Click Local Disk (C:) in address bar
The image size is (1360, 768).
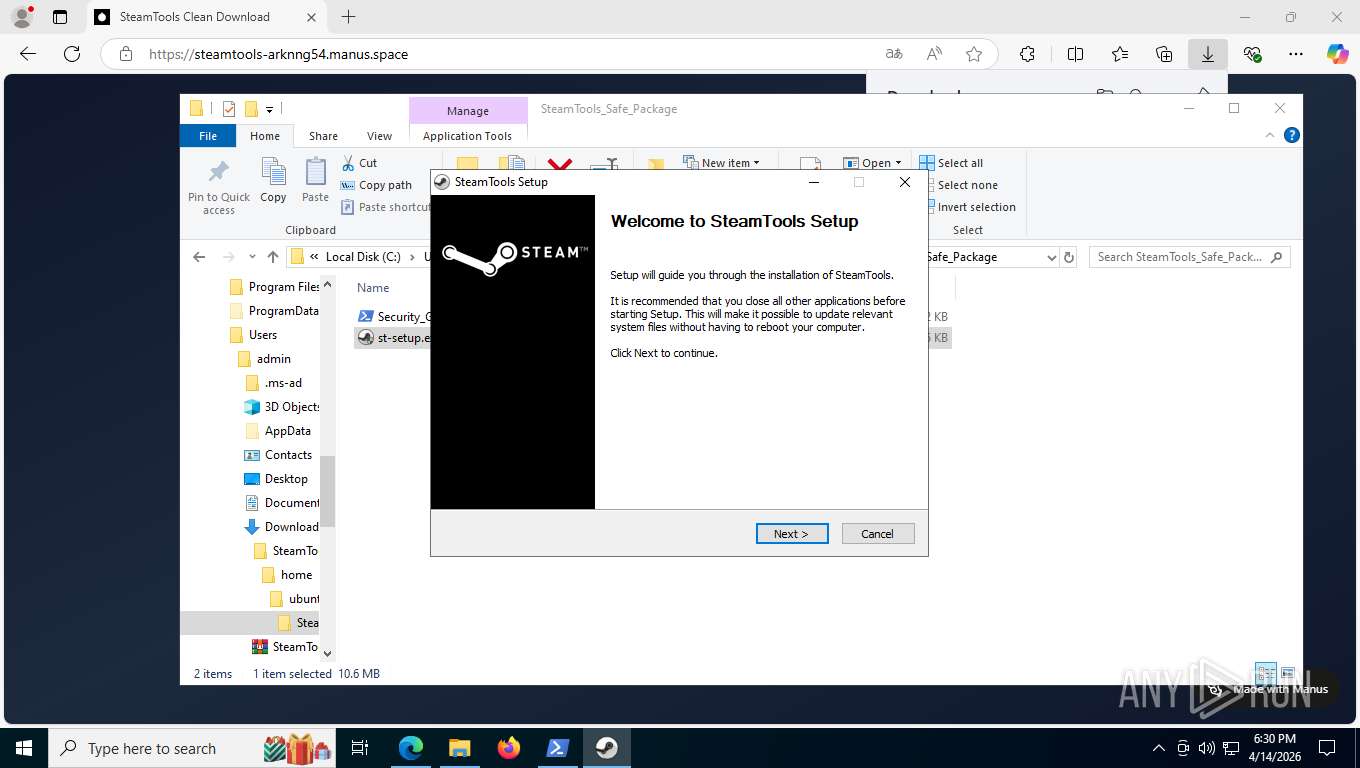tap(363, 257)
